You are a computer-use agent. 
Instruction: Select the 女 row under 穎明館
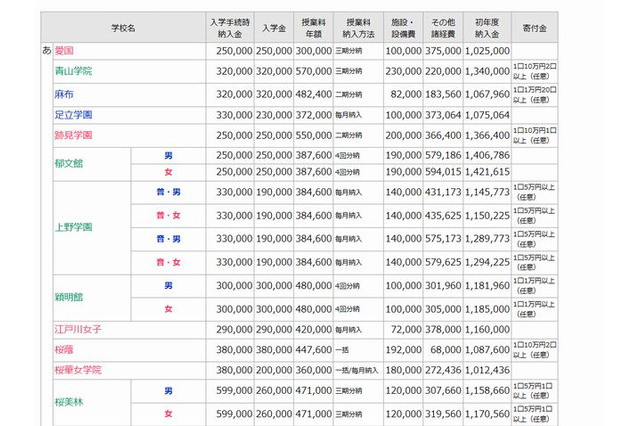tap(168, 309)
